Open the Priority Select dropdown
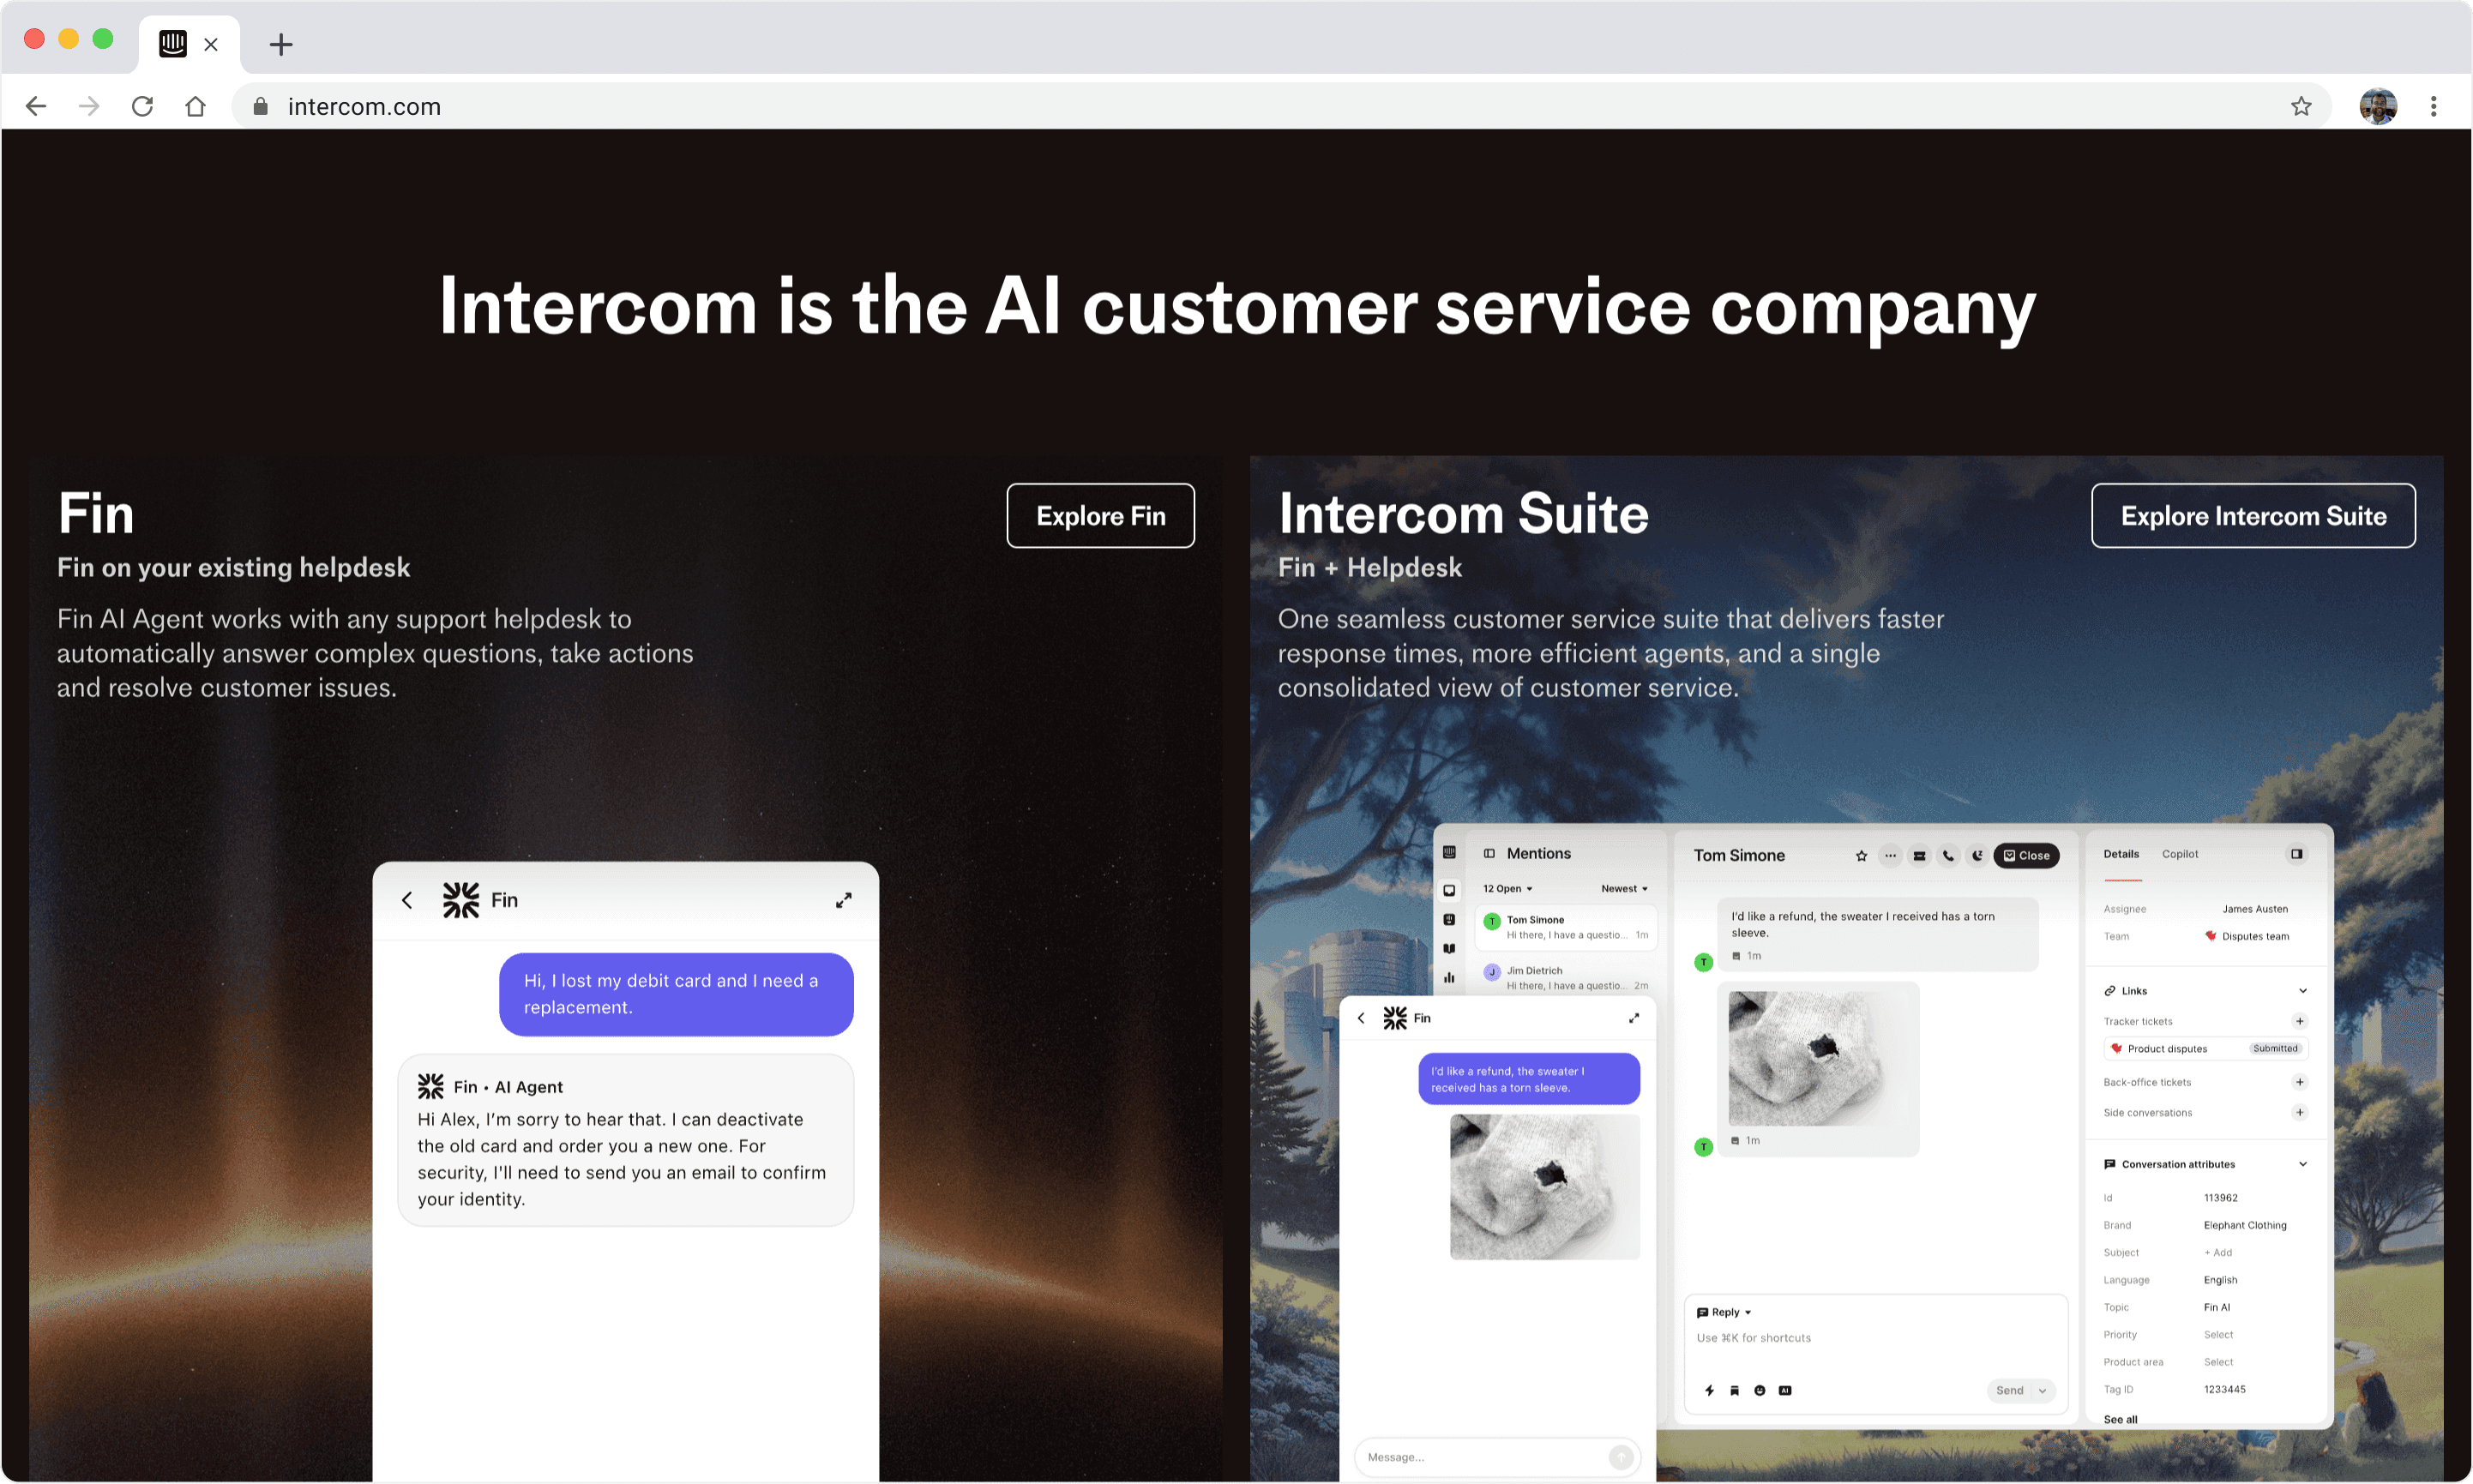Viewport: 2473px width, 1484px height. (2218, 1335)
